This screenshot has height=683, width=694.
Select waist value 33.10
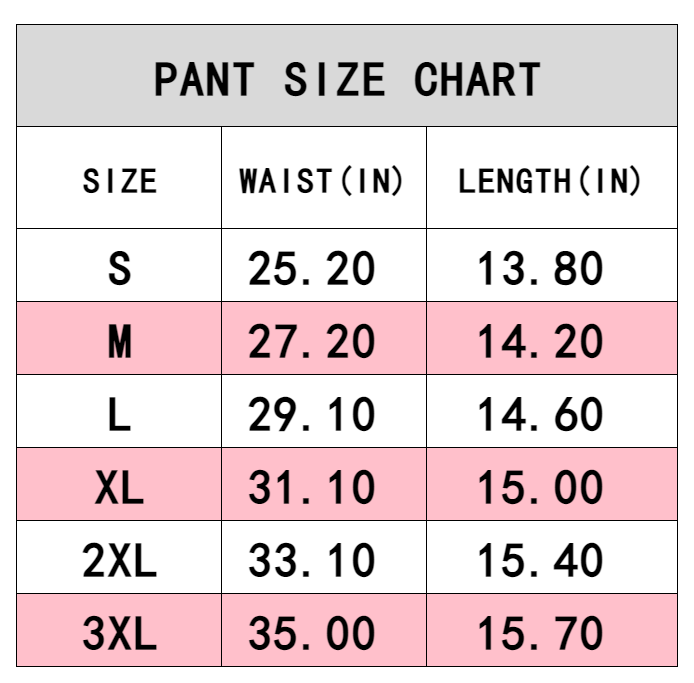312,561
